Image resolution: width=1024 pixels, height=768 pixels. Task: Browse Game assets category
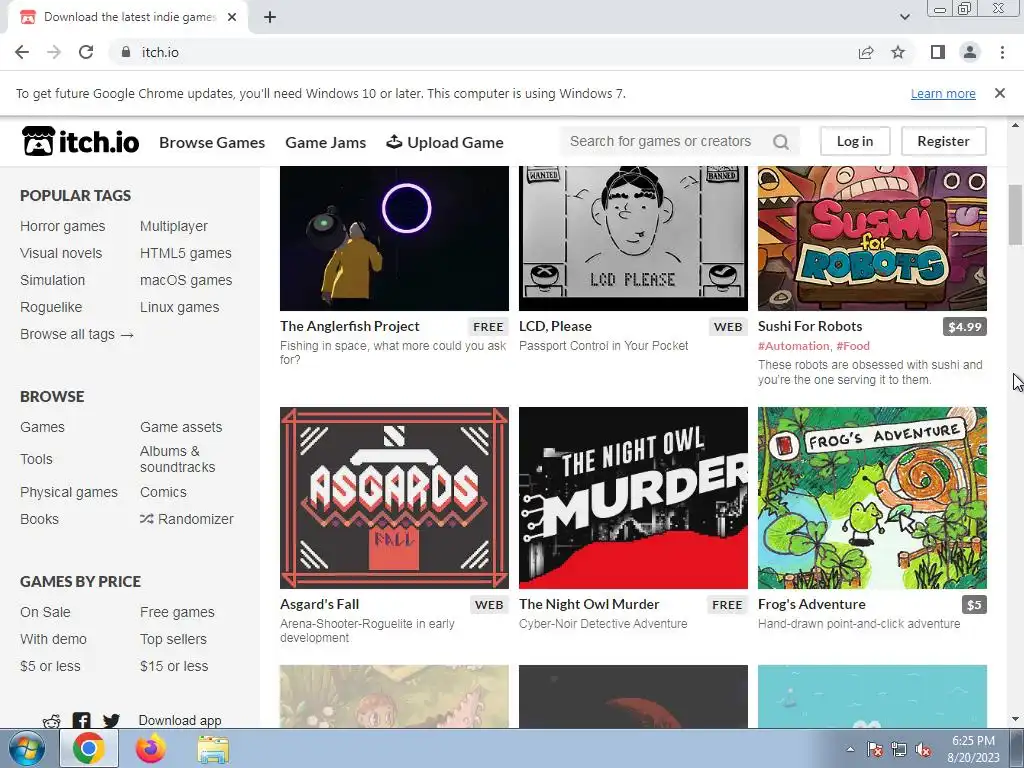(181, 427)
